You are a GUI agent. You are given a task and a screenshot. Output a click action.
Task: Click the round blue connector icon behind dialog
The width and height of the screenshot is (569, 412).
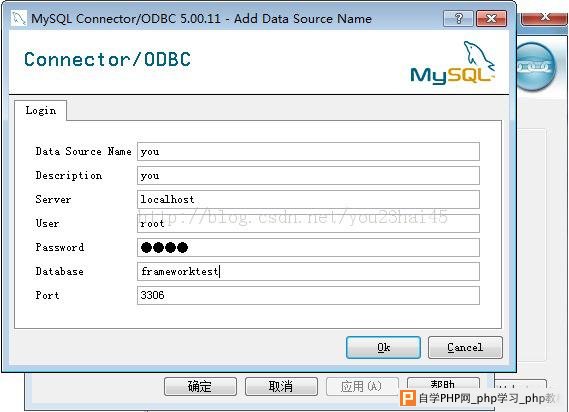[535, 67]
